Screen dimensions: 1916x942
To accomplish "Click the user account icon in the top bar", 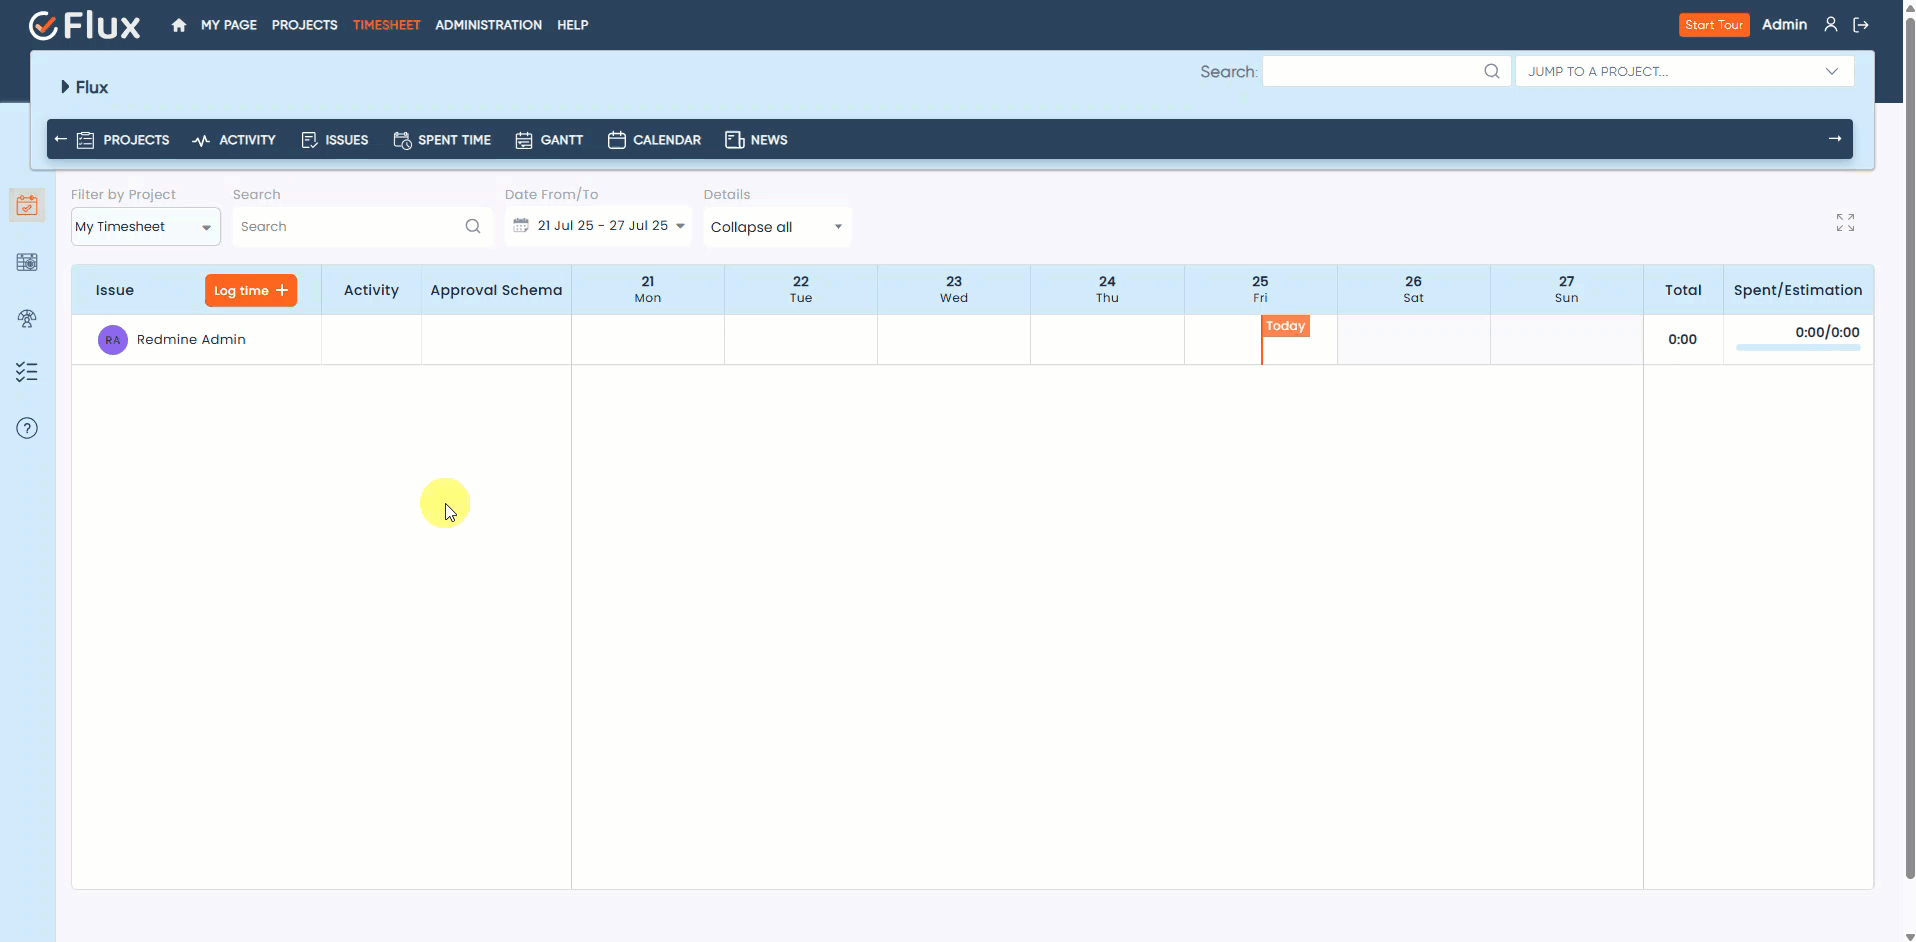I will (1831, 24).
